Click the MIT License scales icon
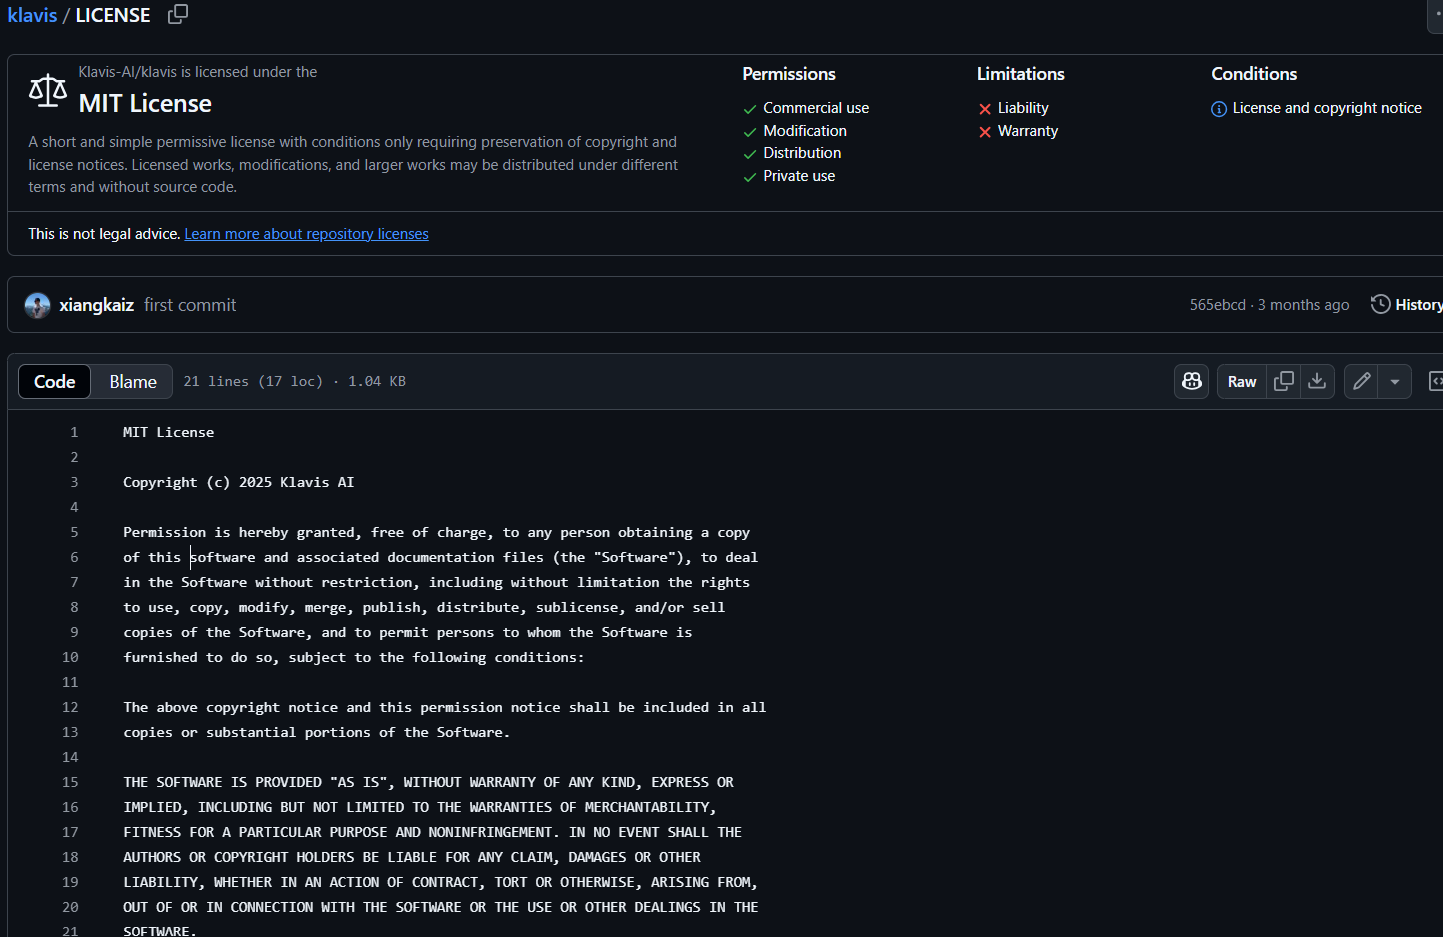The image size is (1443, 937). coord(47,91)
